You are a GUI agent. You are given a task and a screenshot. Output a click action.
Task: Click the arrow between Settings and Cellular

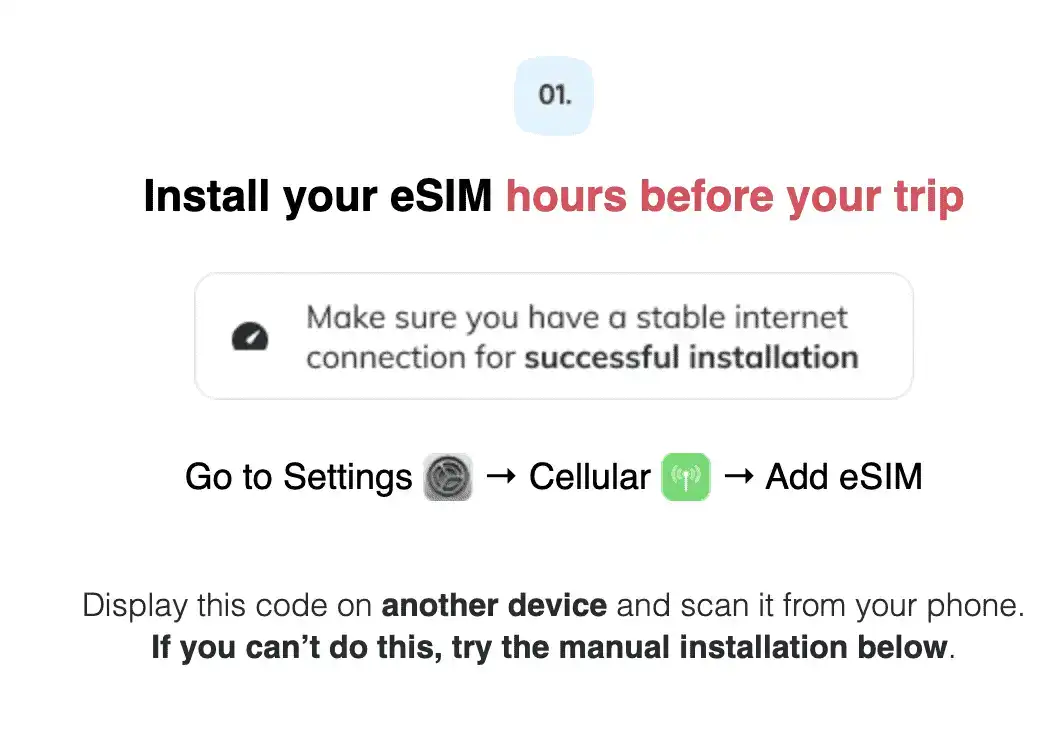(500, 477)
